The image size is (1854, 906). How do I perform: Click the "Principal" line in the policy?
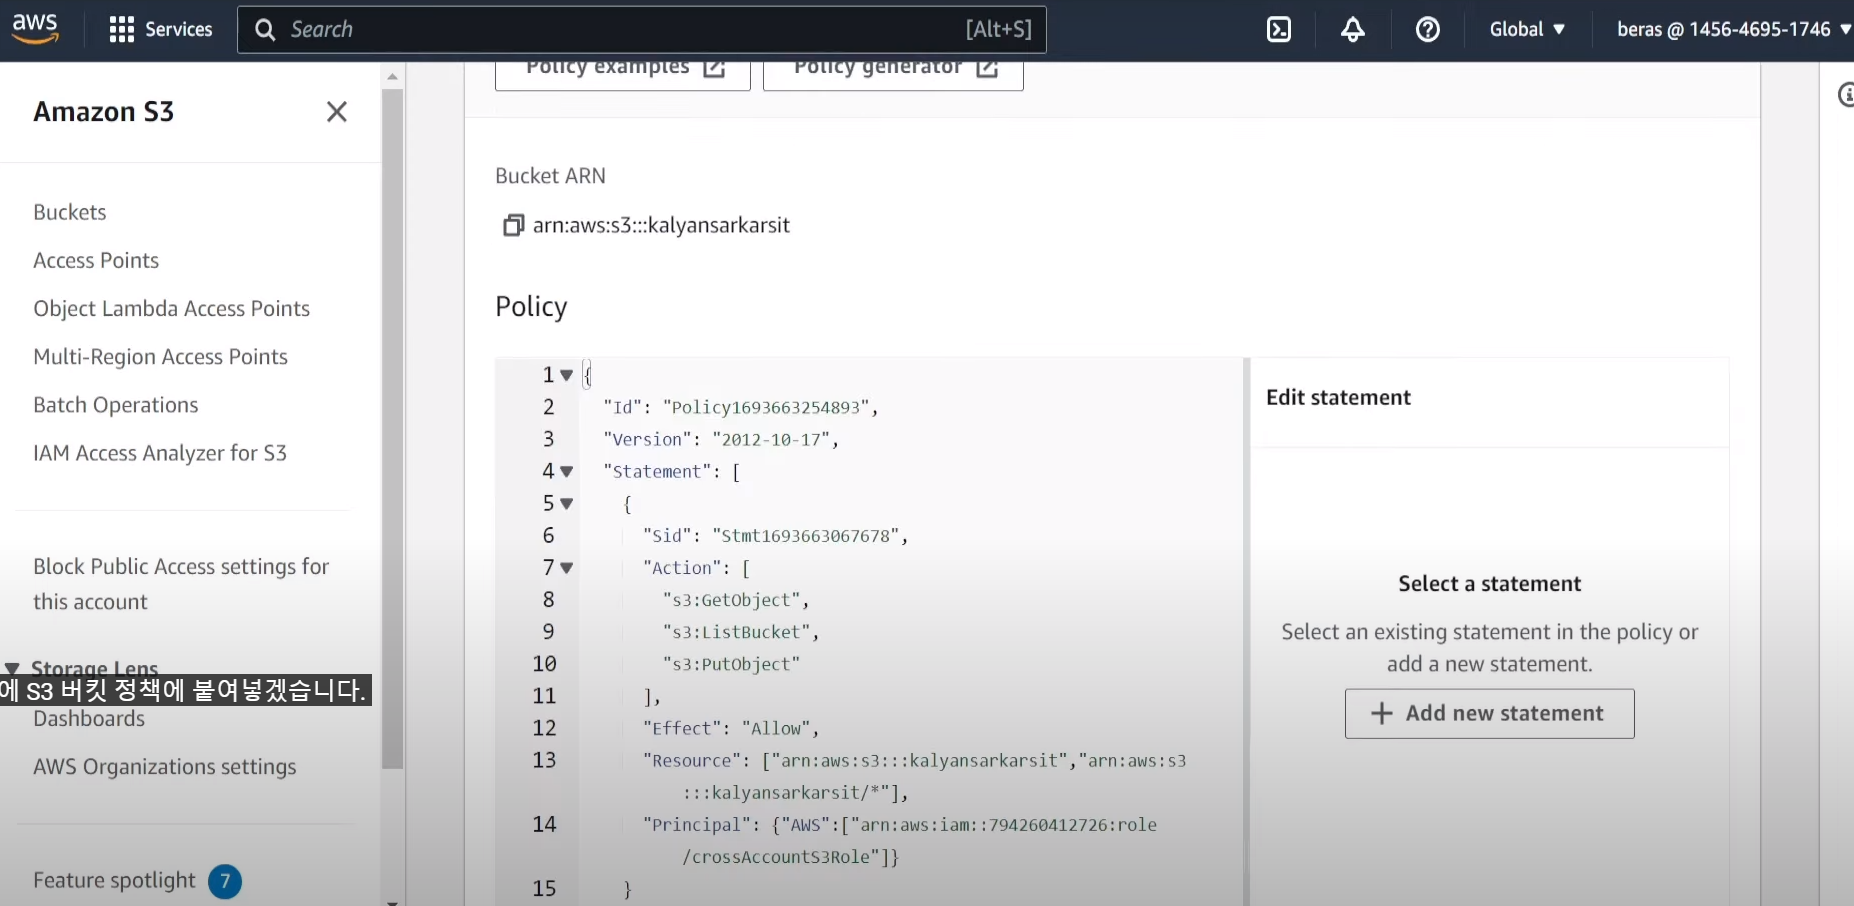[x=900, y=840]
